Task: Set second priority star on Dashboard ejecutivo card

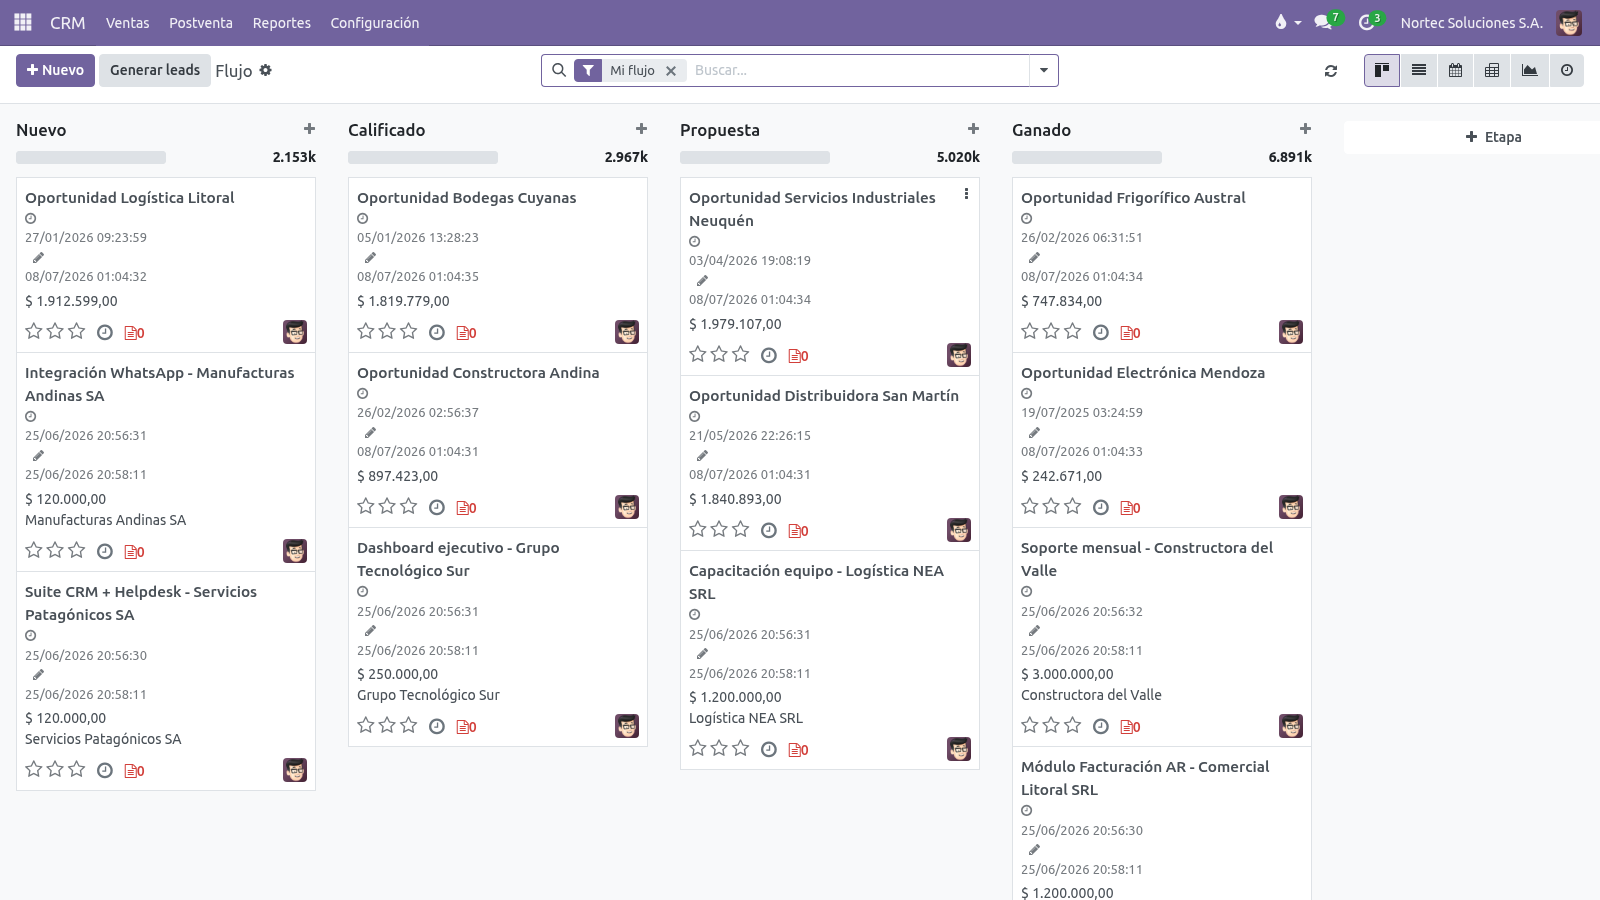Action: click(388, 725)
